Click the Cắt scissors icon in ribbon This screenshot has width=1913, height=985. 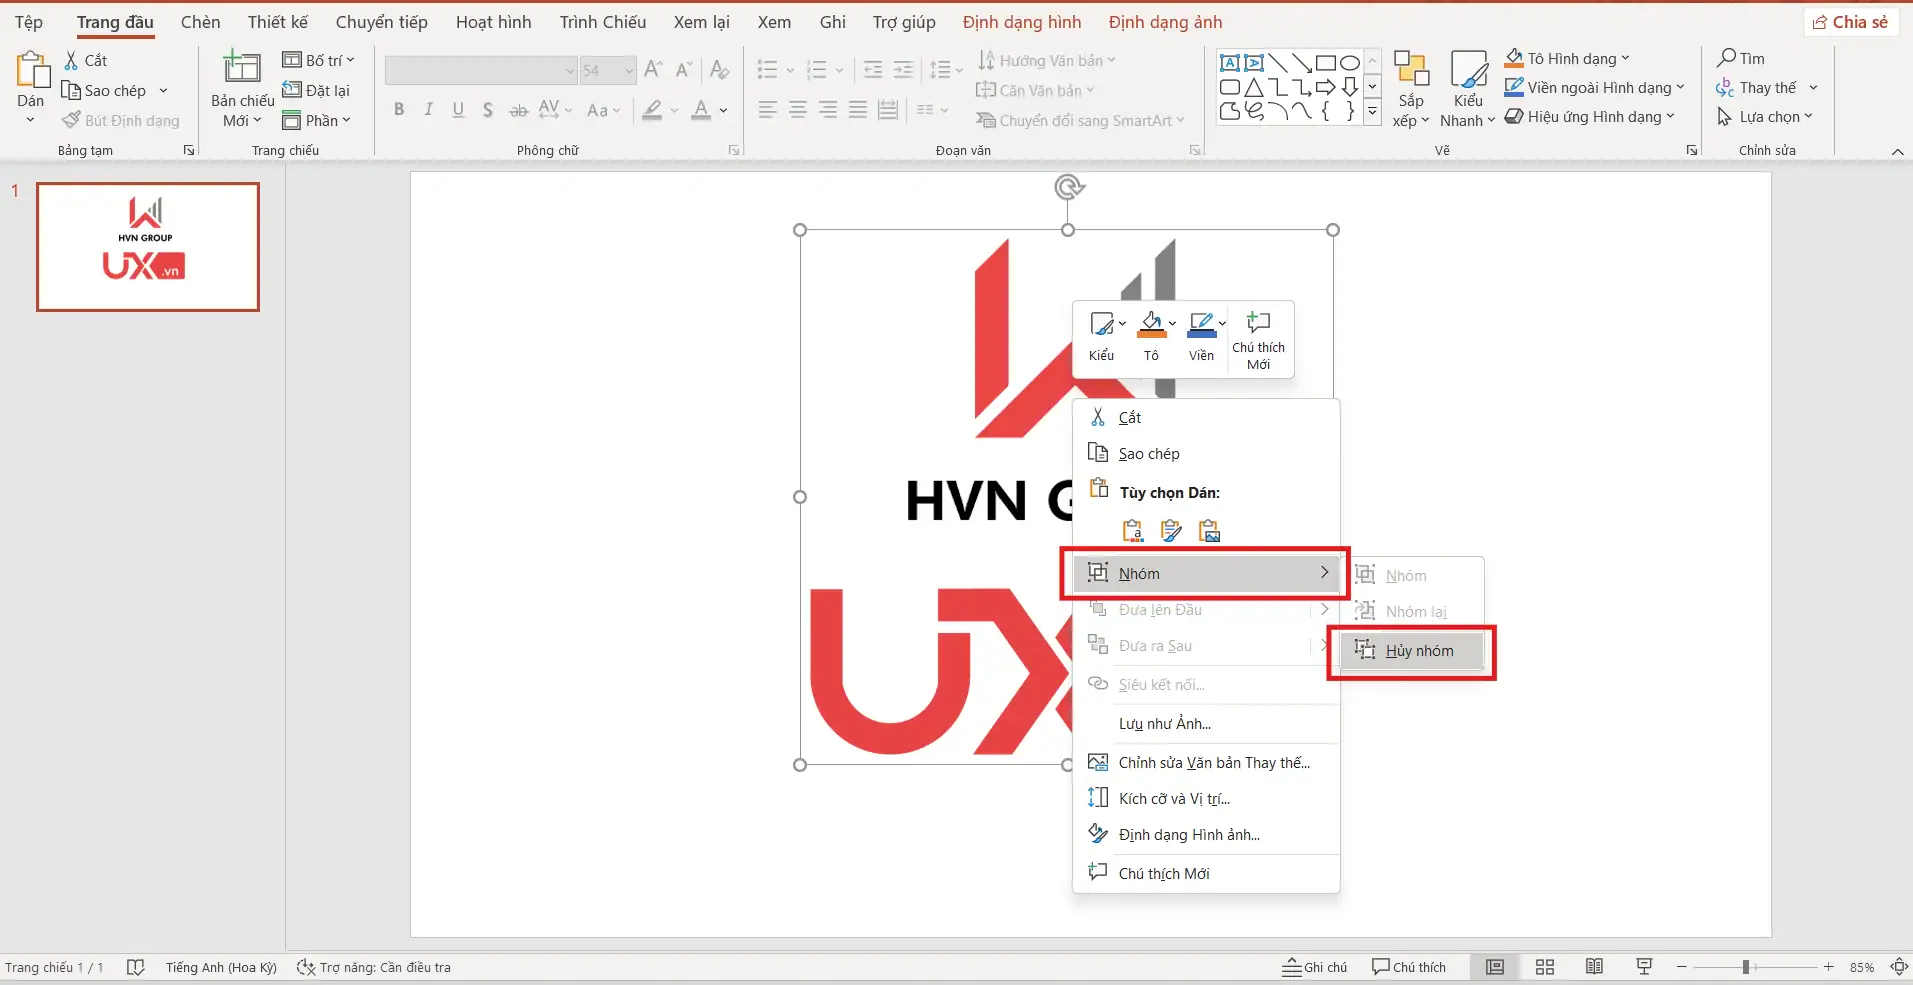71,61
